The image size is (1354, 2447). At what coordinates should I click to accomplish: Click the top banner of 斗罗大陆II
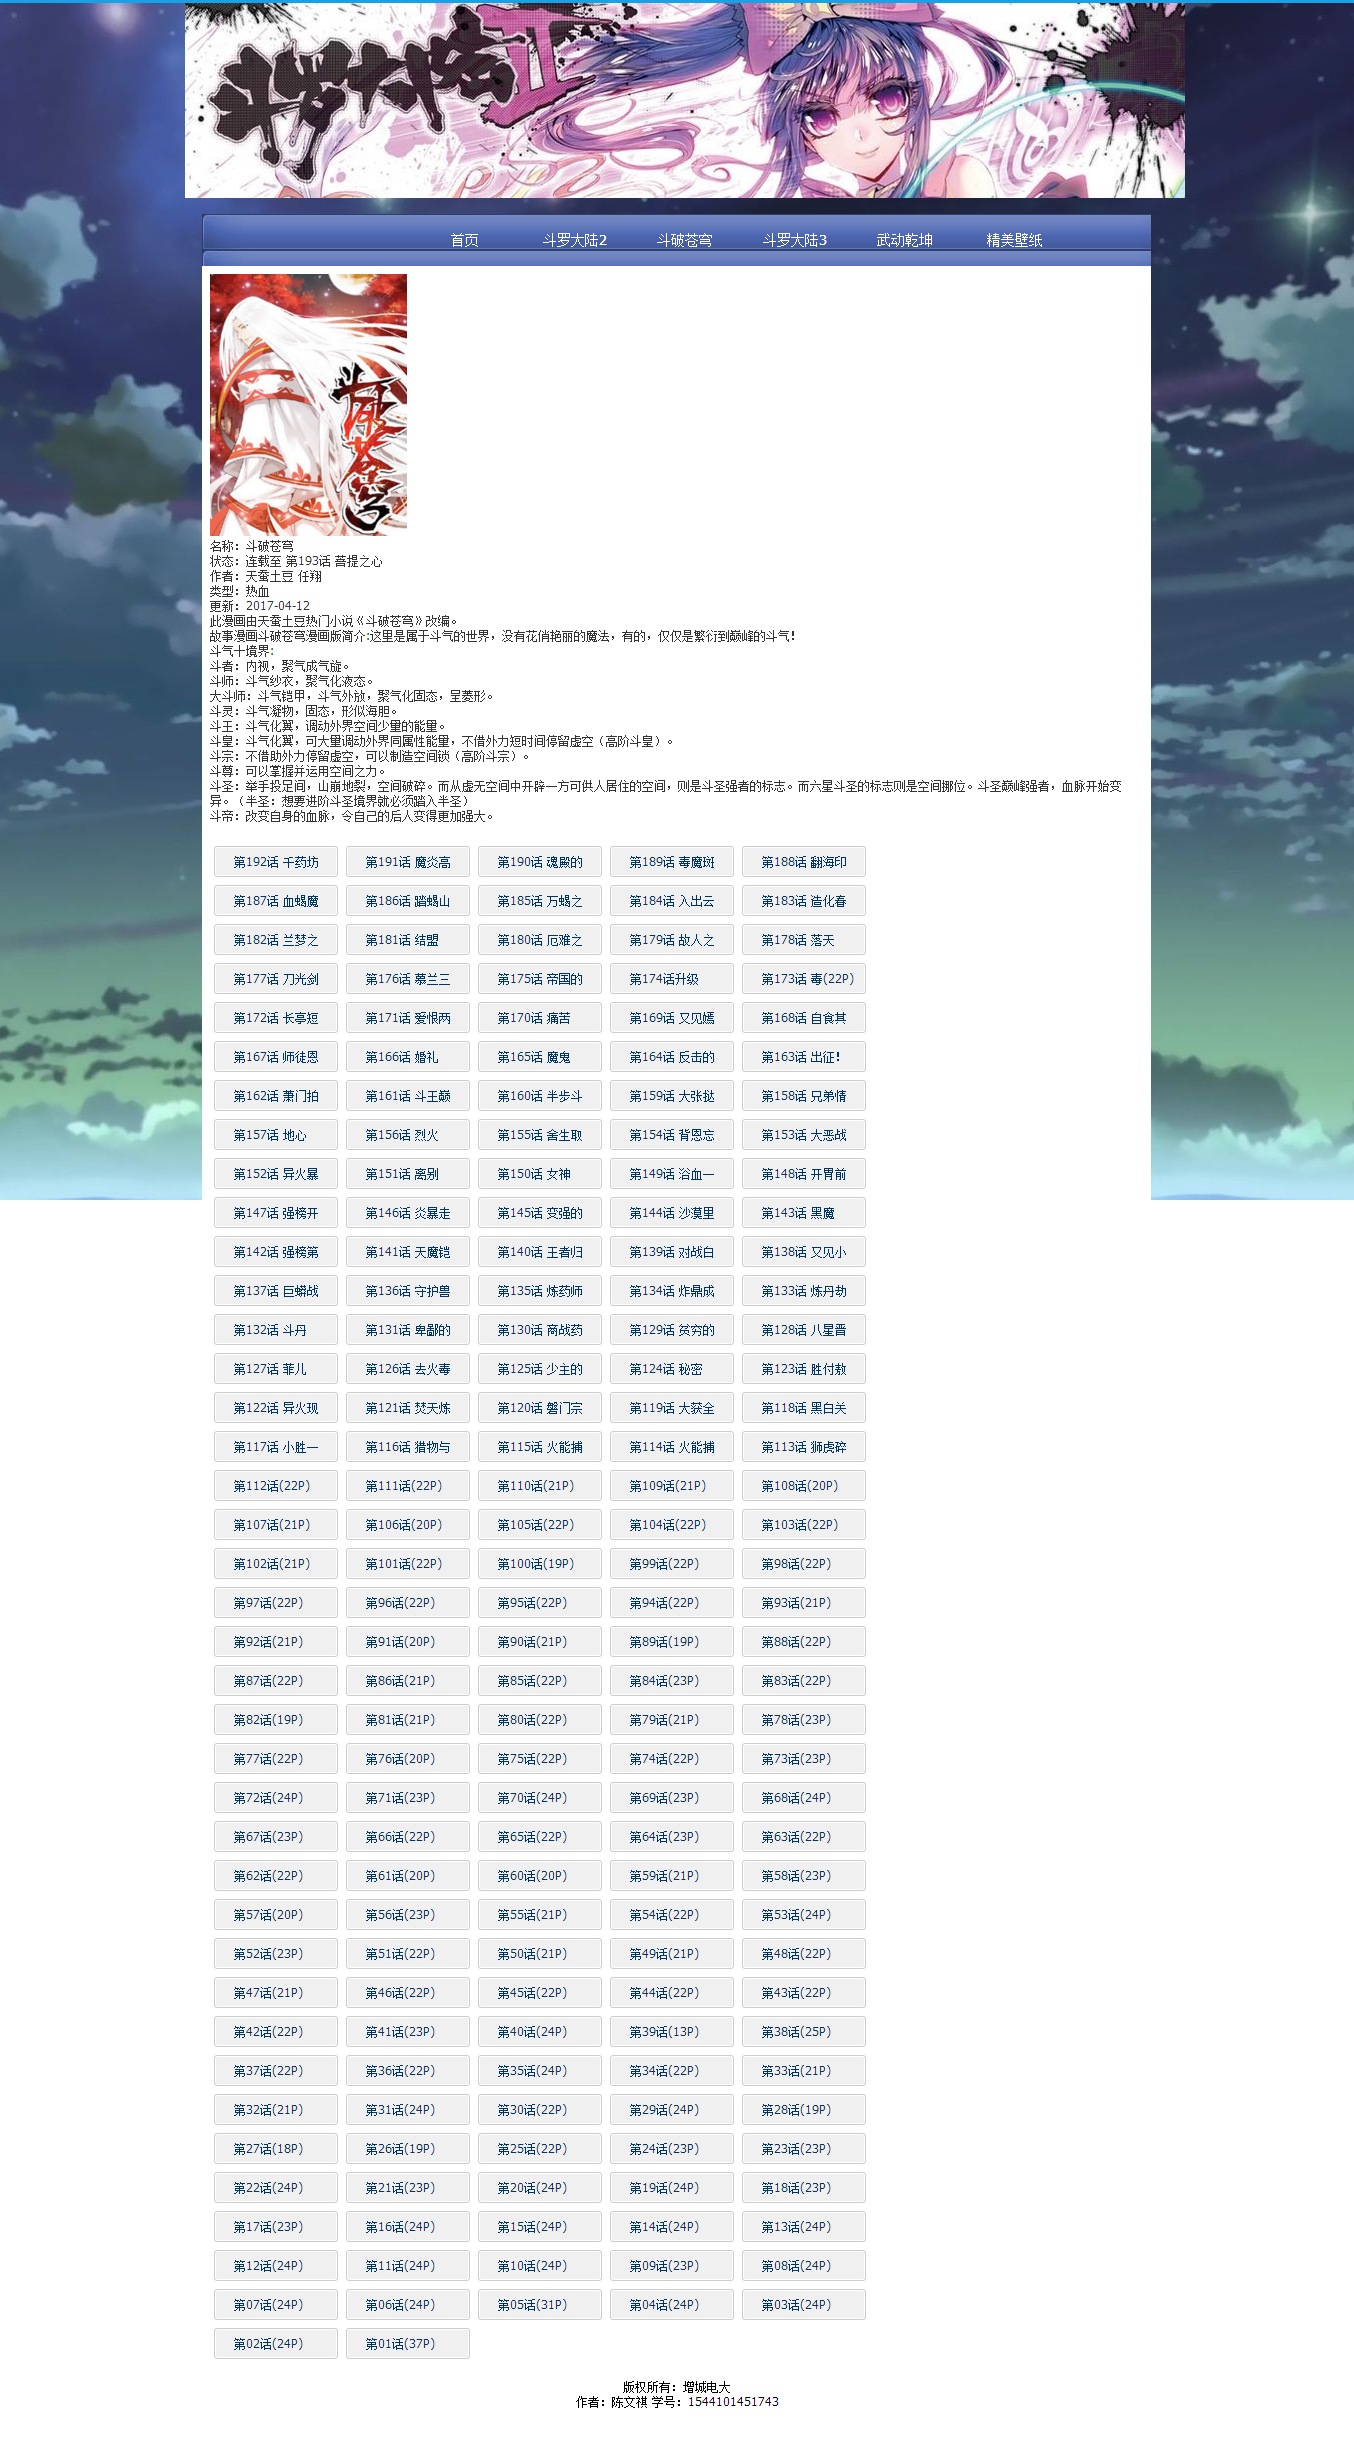tap(685, 100)
